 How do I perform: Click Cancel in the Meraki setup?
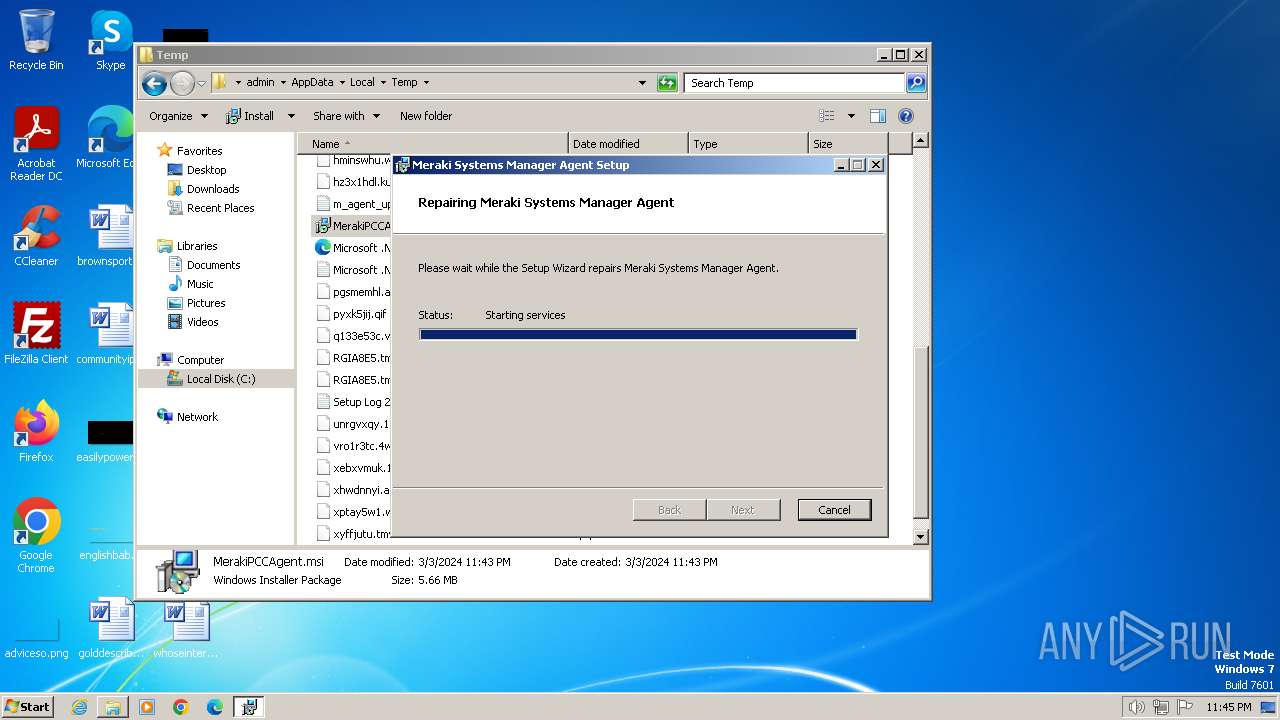[x=834, y=510]
